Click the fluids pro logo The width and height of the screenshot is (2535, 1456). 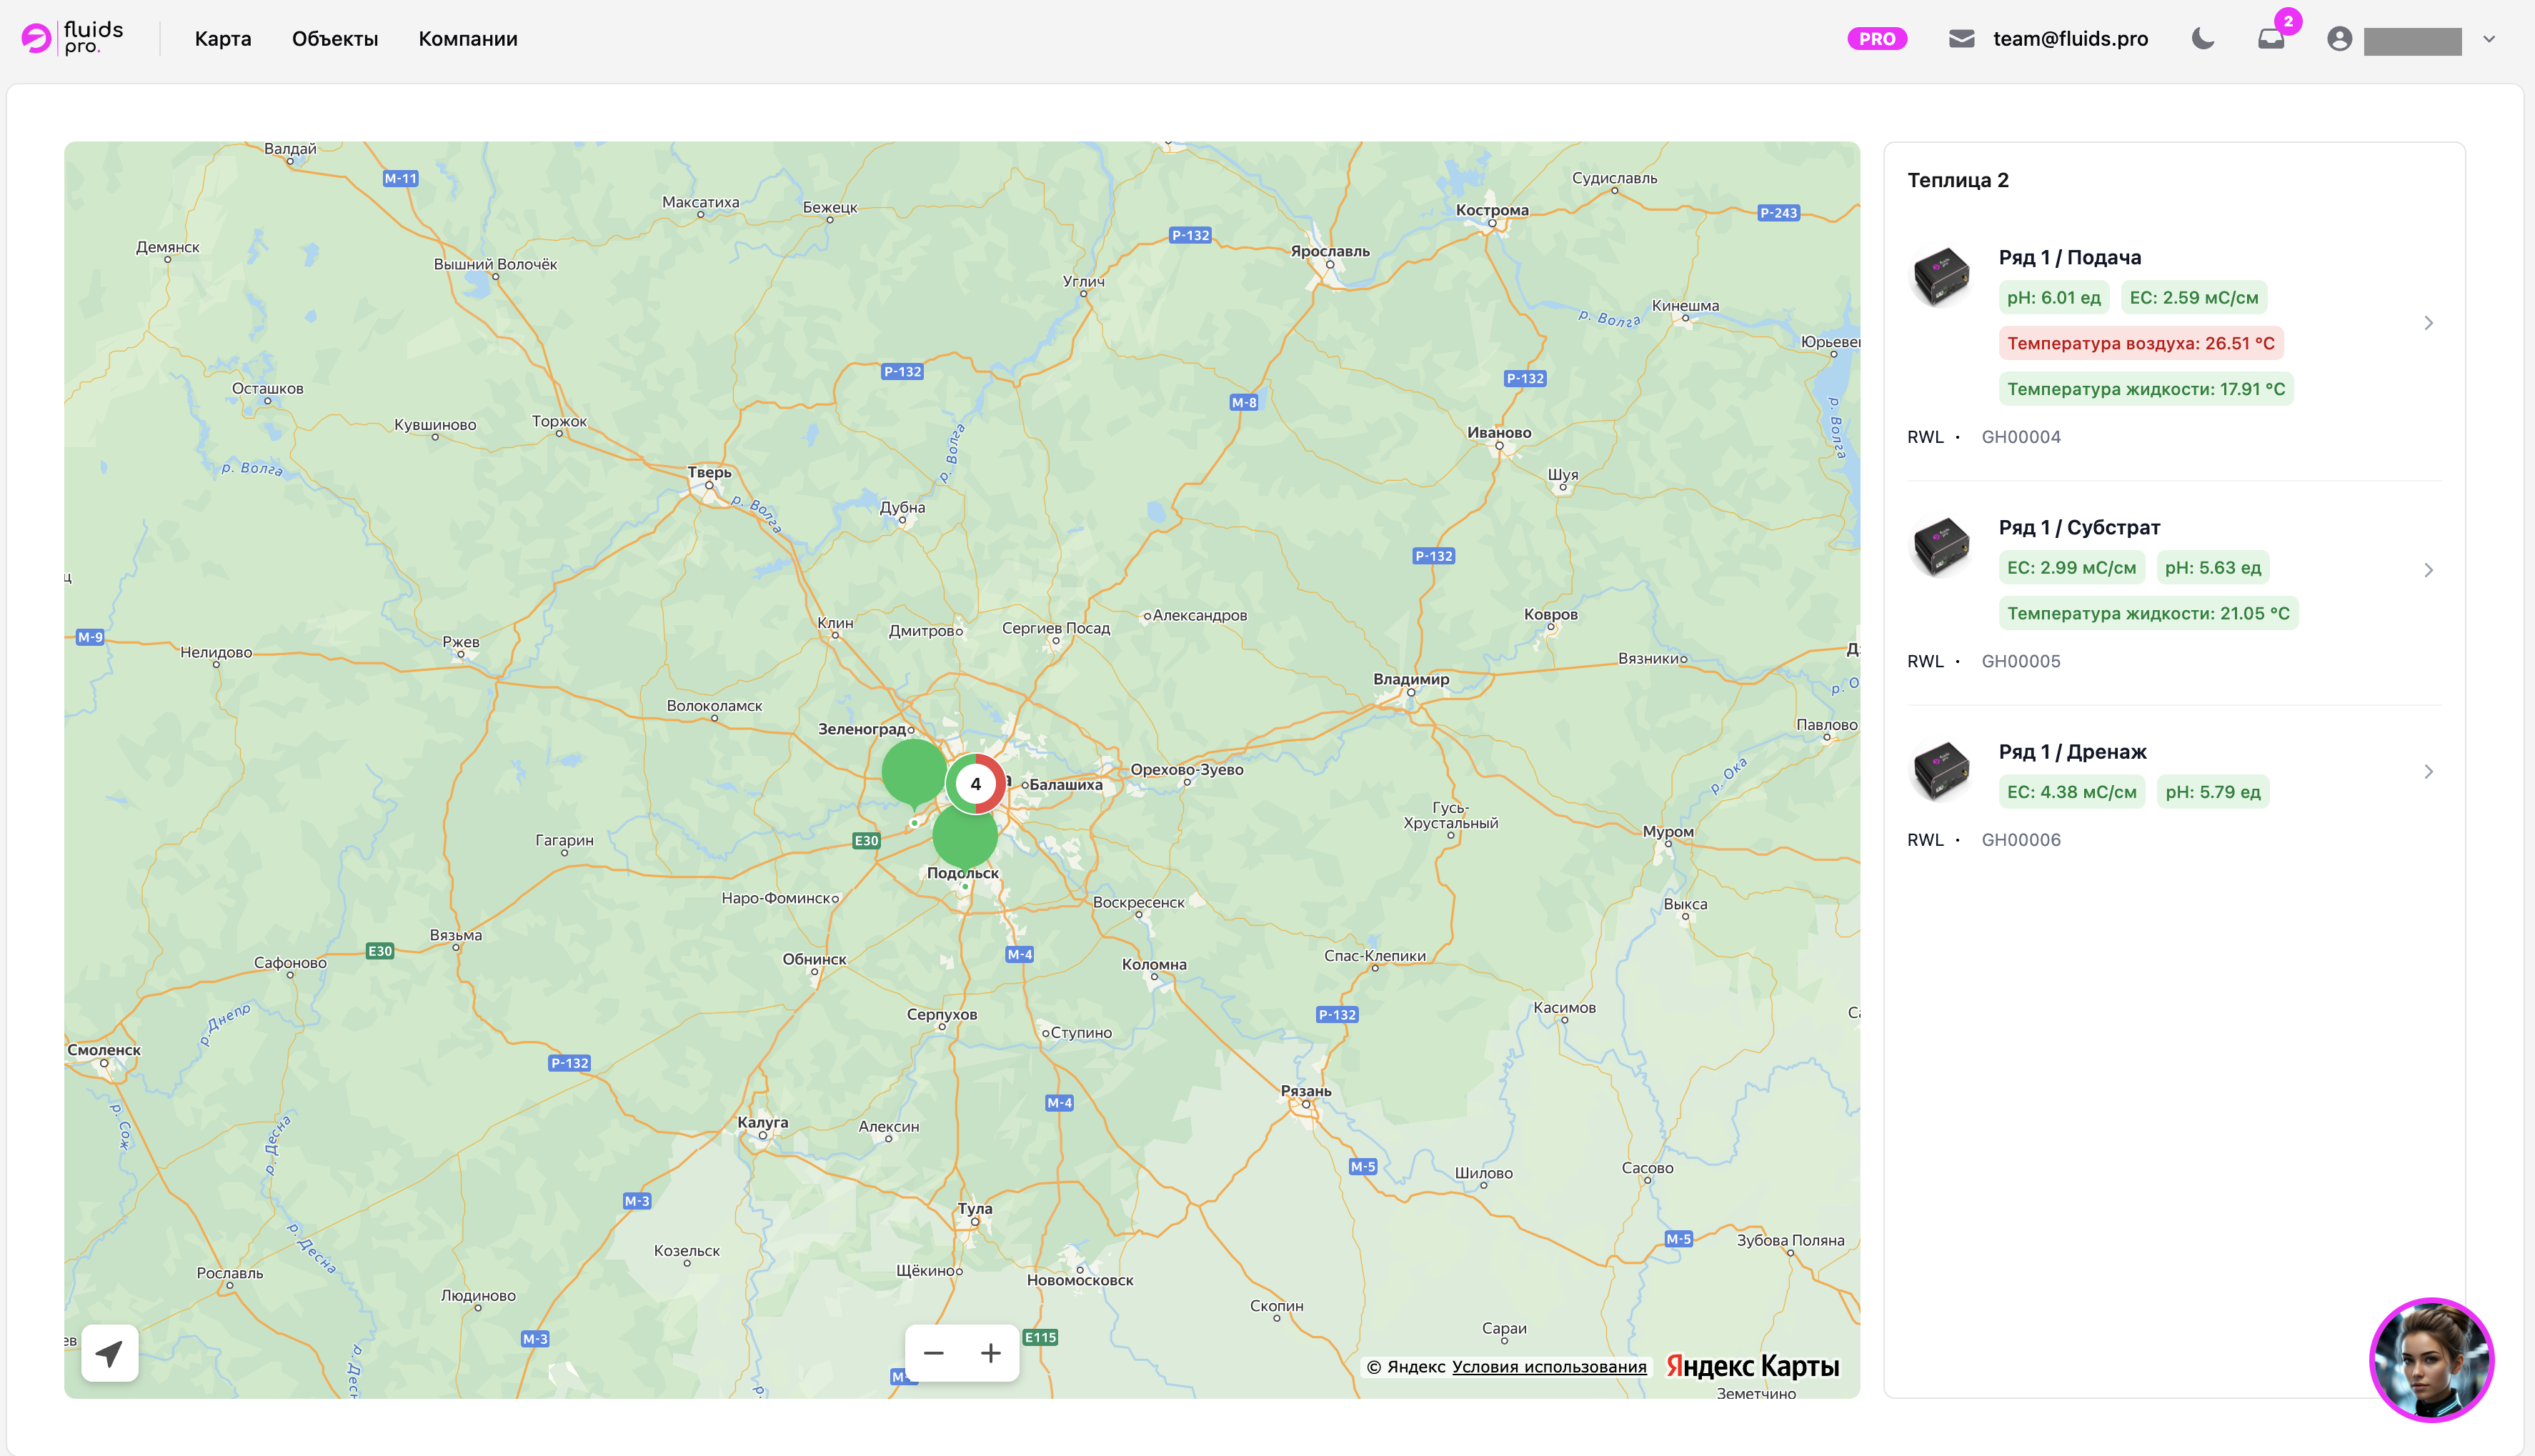tap(72, 38)
